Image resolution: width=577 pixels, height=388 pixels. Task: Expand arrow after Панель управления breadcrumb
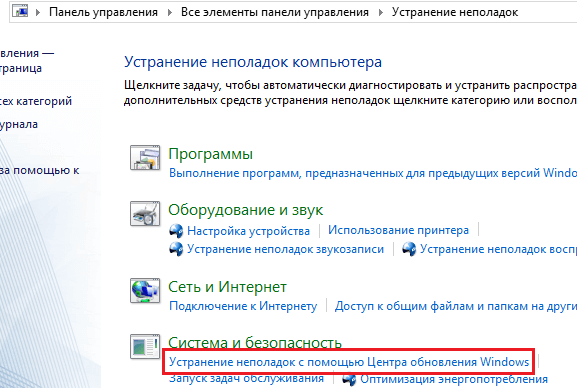170,12
